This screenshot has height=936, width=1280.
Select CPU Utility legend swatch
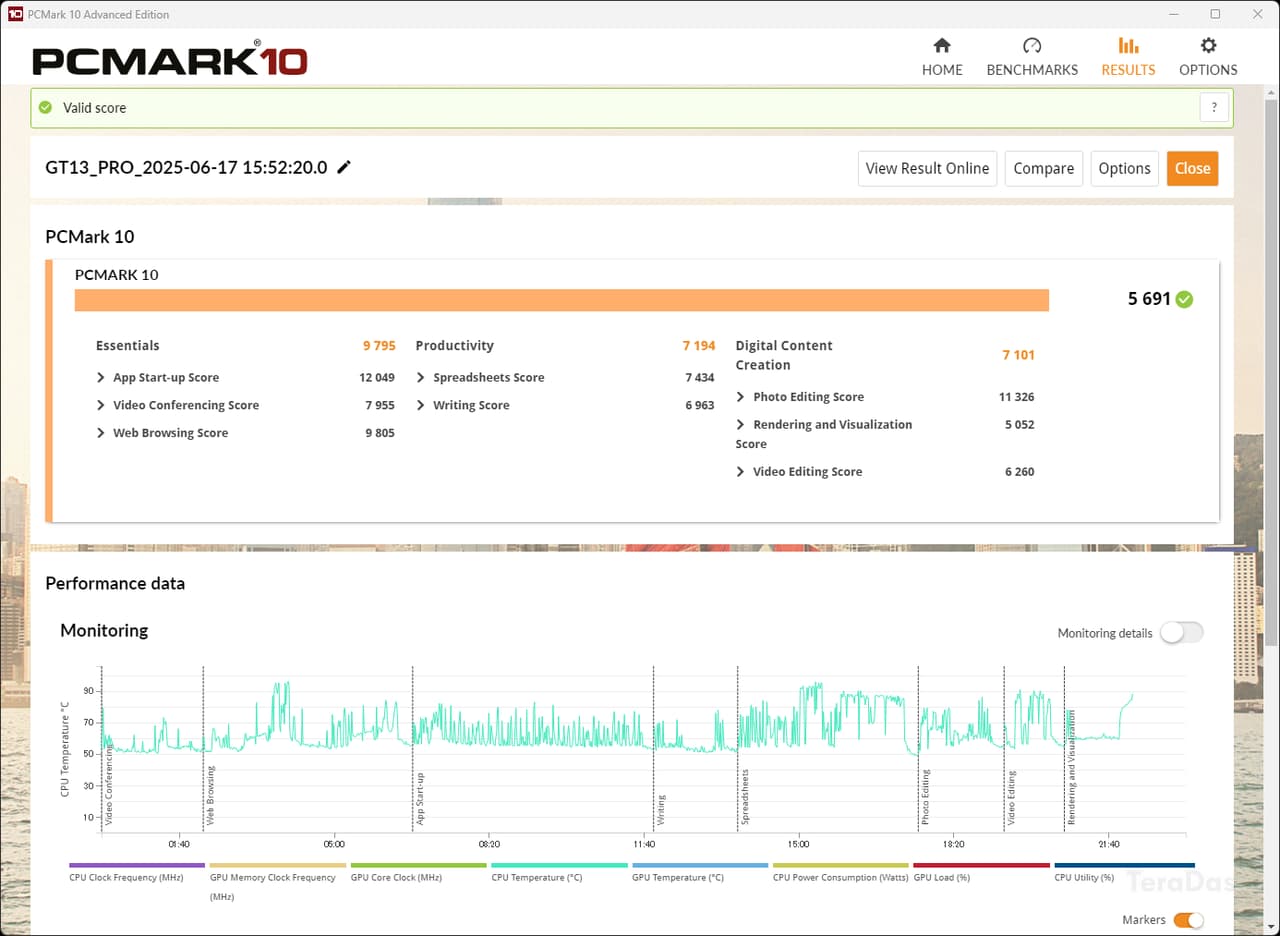pos(1124,865)
